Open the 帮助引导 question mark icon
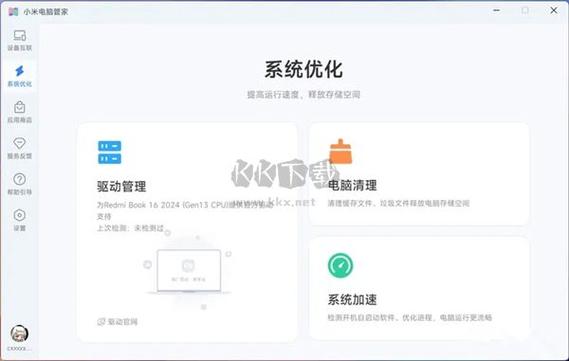The width and height of the screenshot is (569, 361). click(20, 179)
